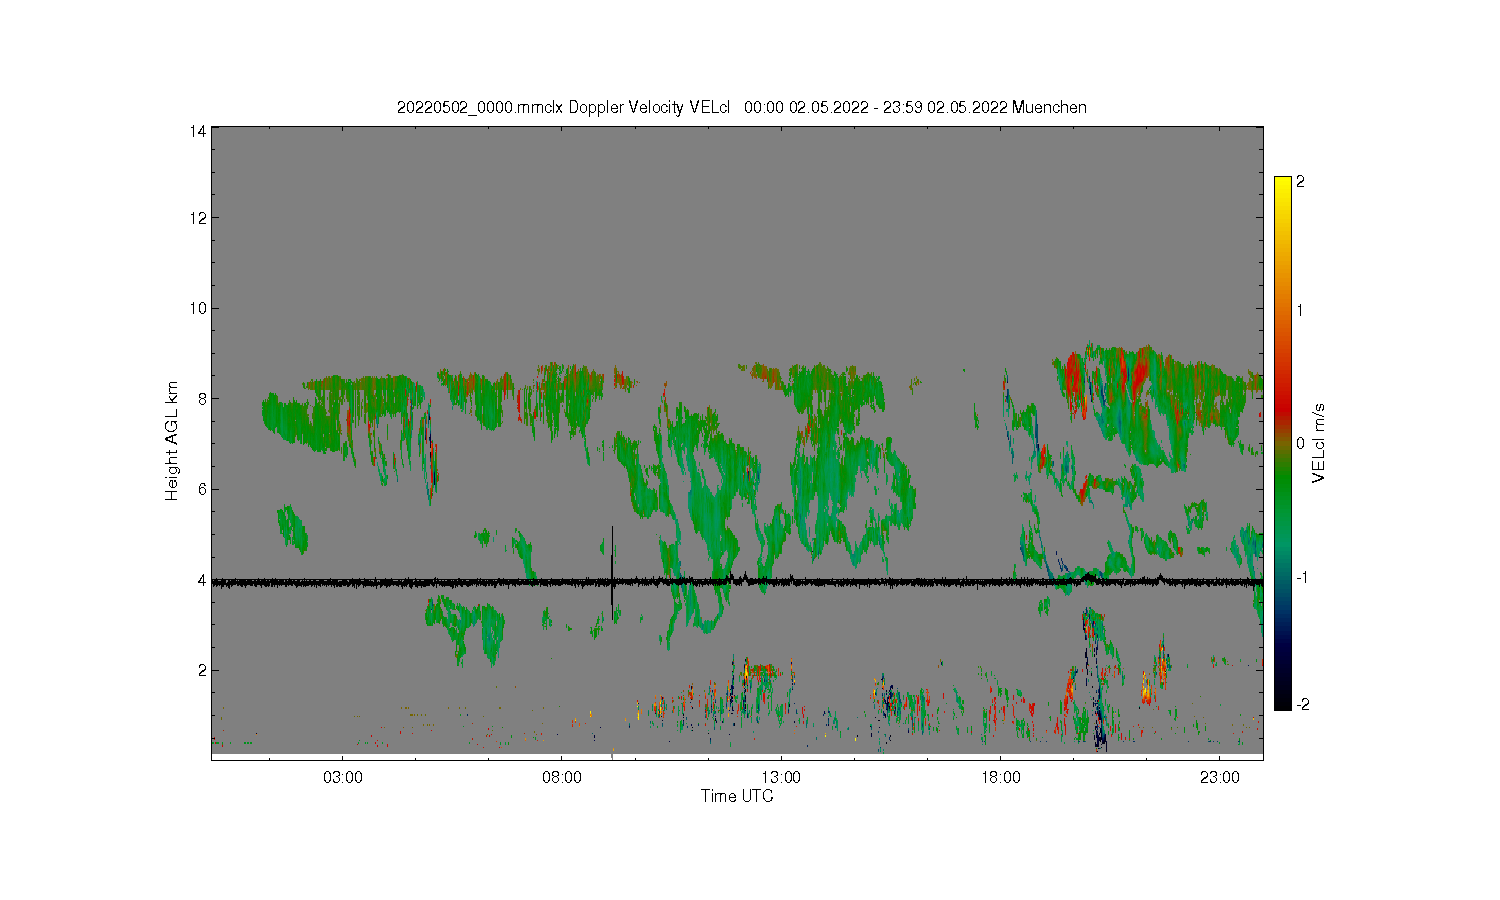Viewport: 1500px width, 900px height.
Task: Click the 03:00 time tick label
Action: [x=343, y=777]
